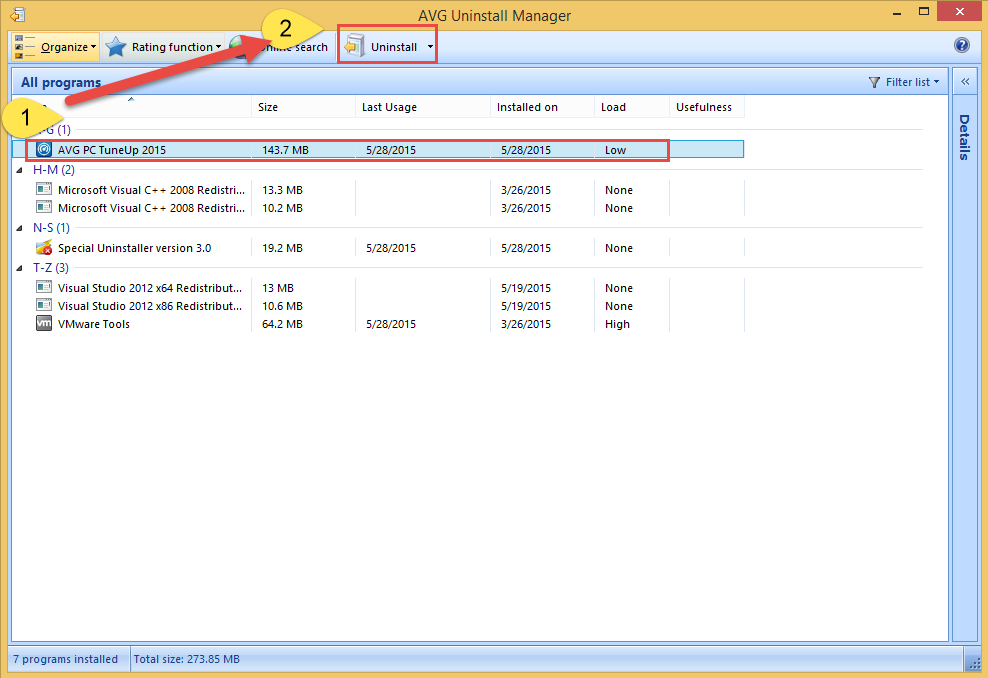988x678 pixels.
Task: Click the 143.7 MB size cell
Action: click(285, 150)
